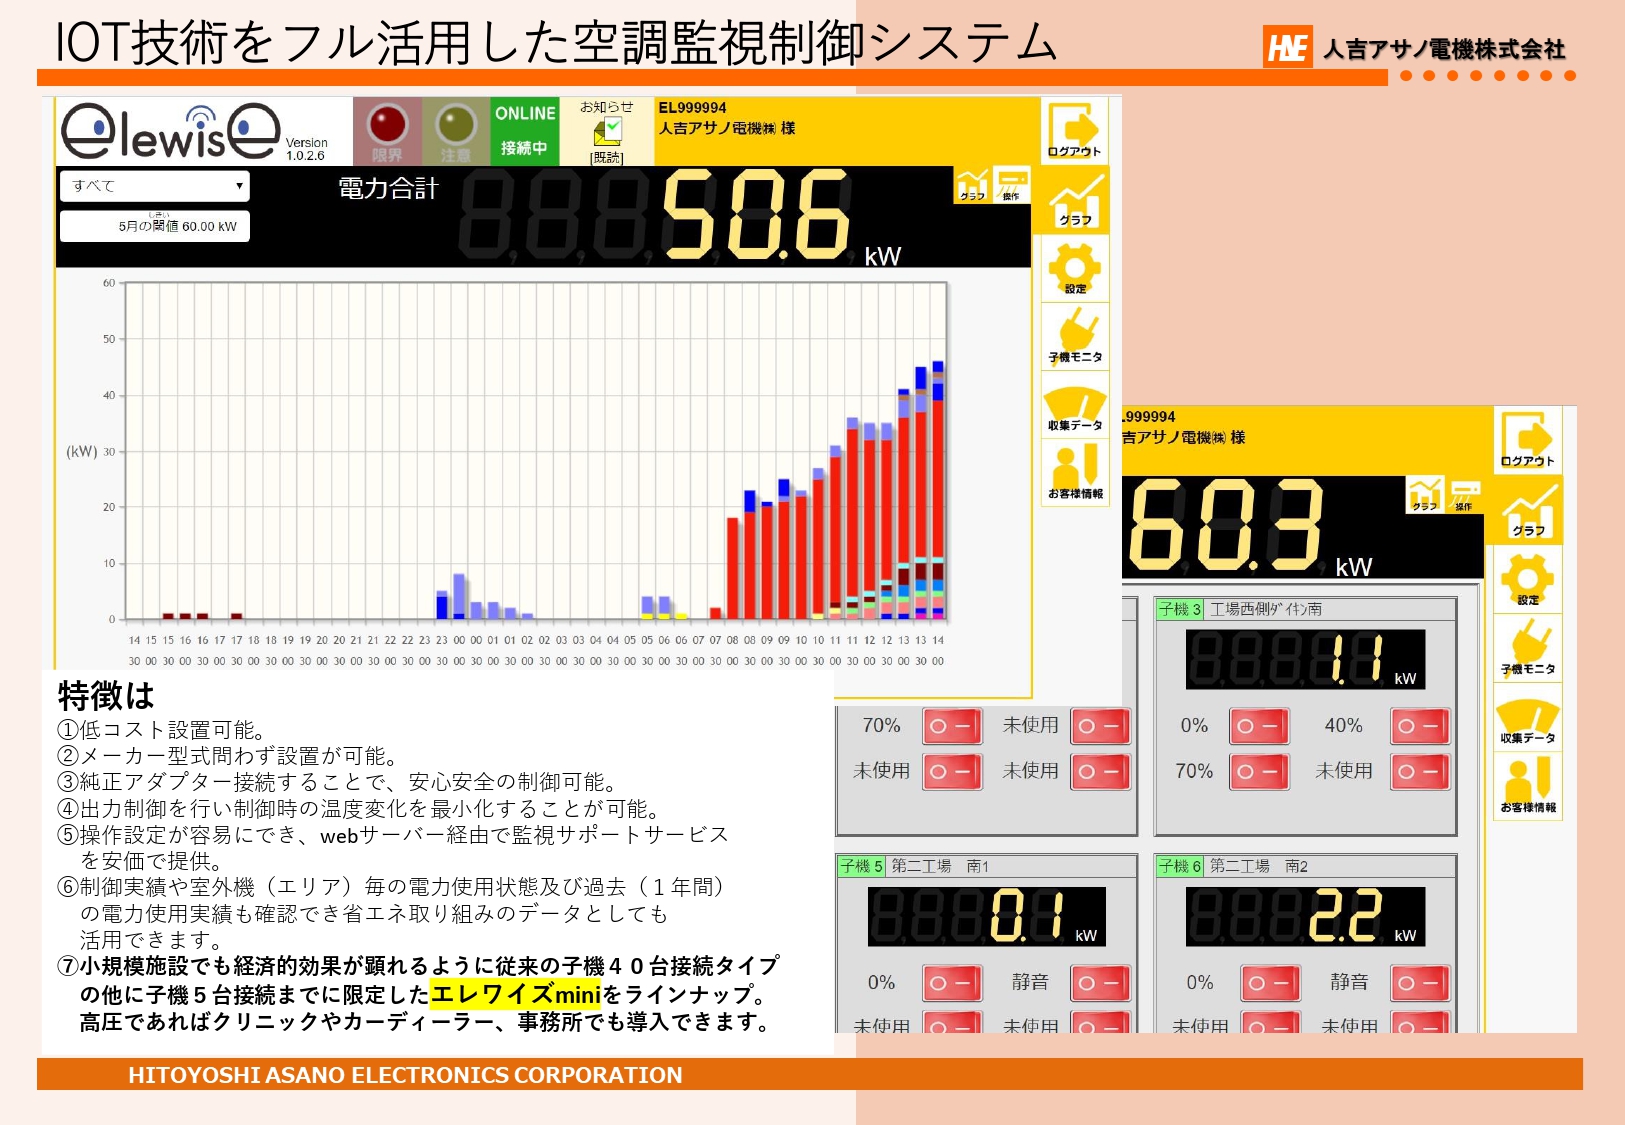
Task: Toggle the 静音 switch in 子機 6 panel
Action: click(x=1420, y=983)
